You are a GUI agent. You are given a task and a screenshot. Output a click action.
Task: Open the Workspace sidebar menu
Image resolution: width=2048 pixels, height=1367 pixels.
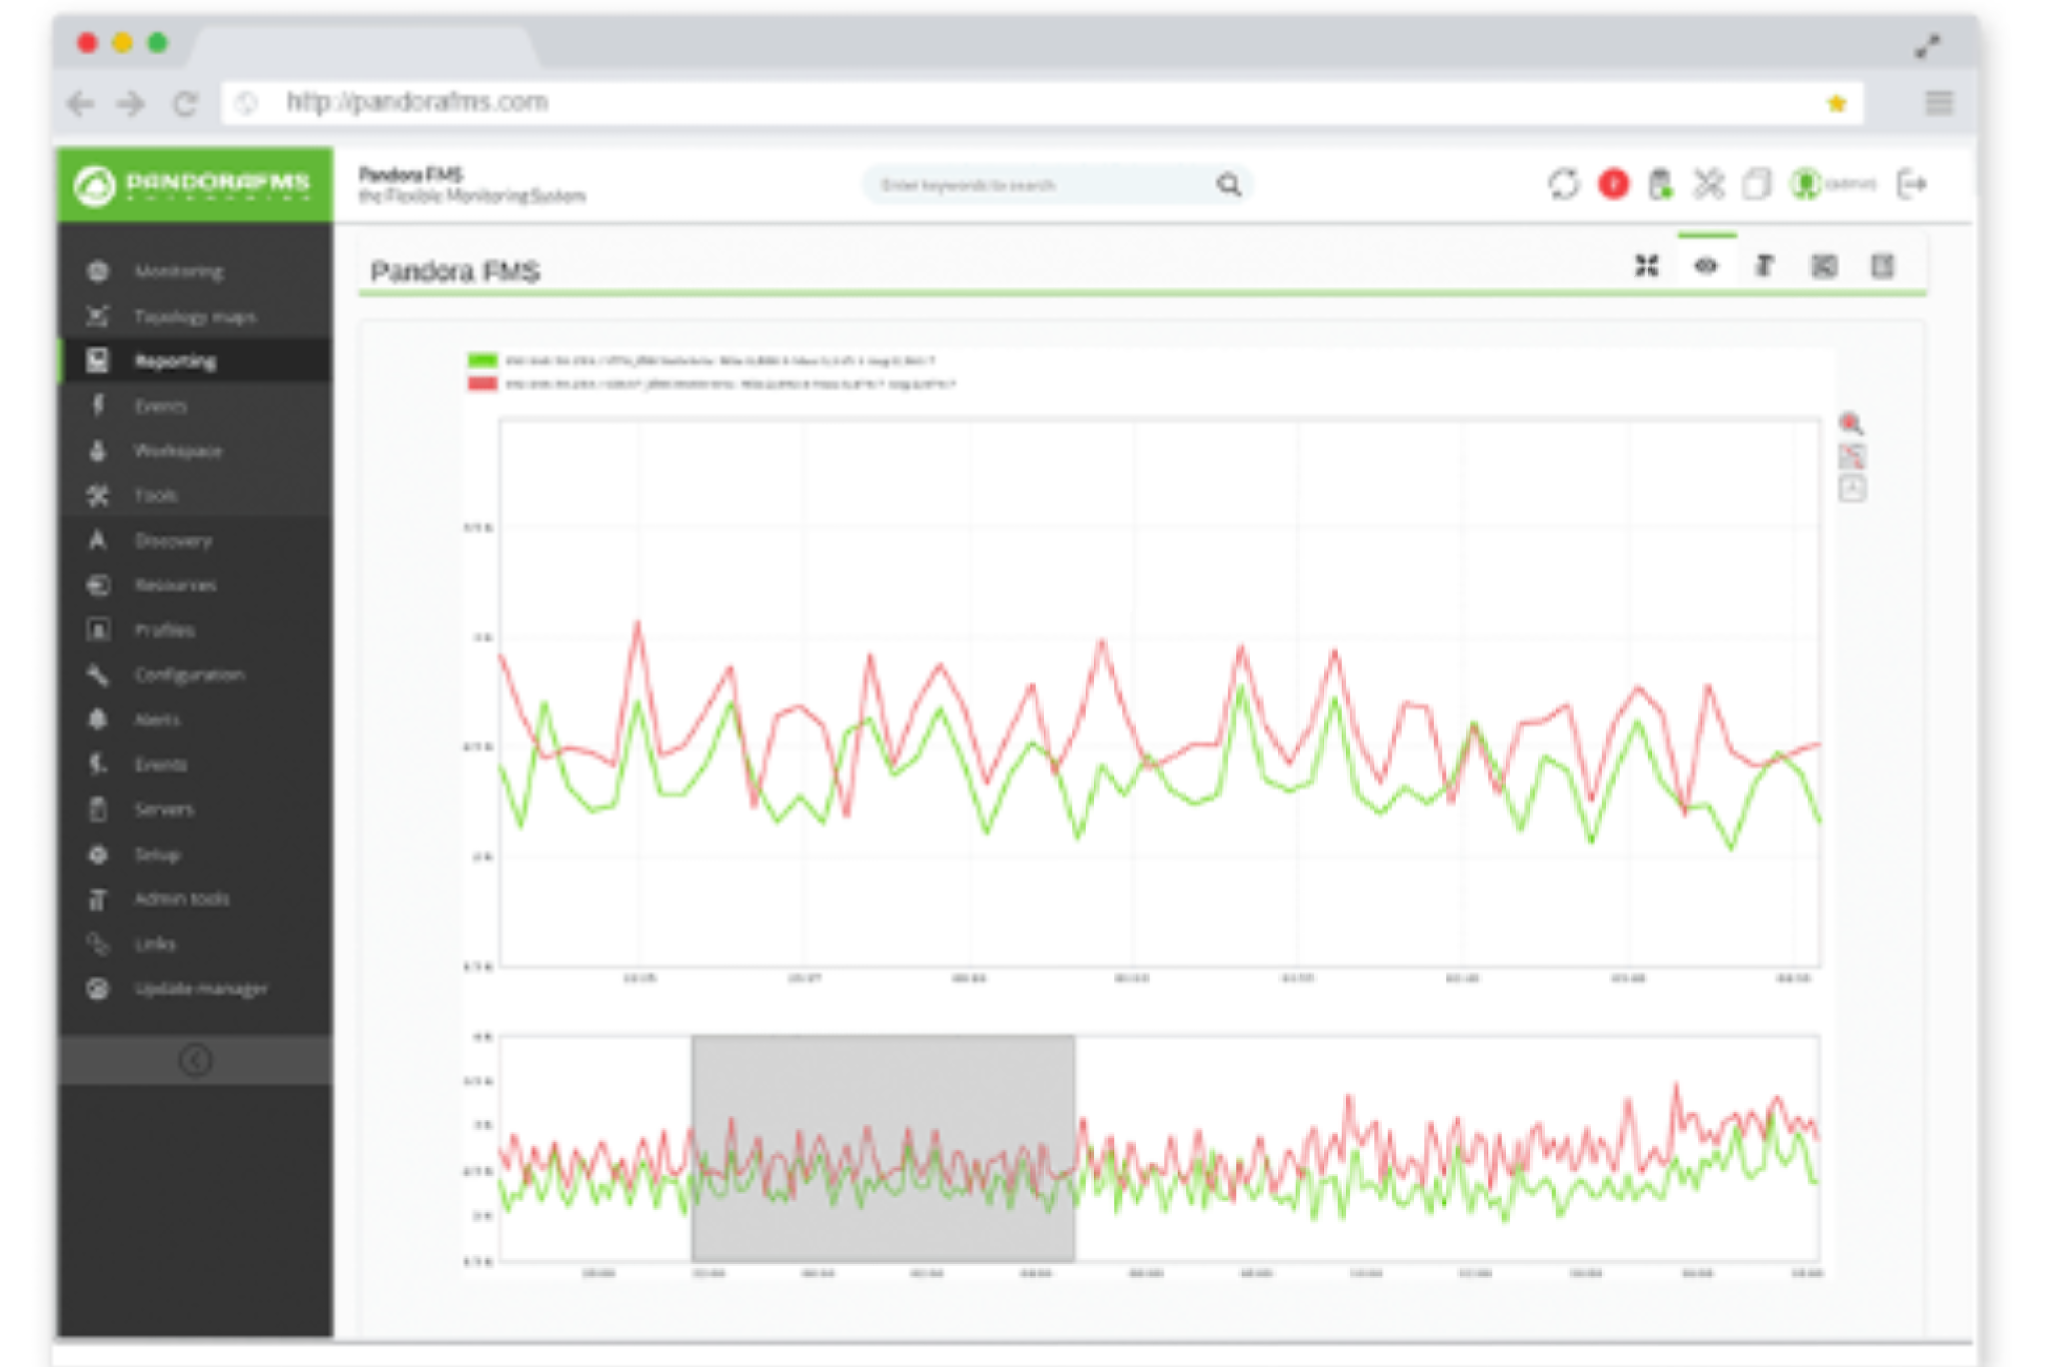(x=195, y=451)
